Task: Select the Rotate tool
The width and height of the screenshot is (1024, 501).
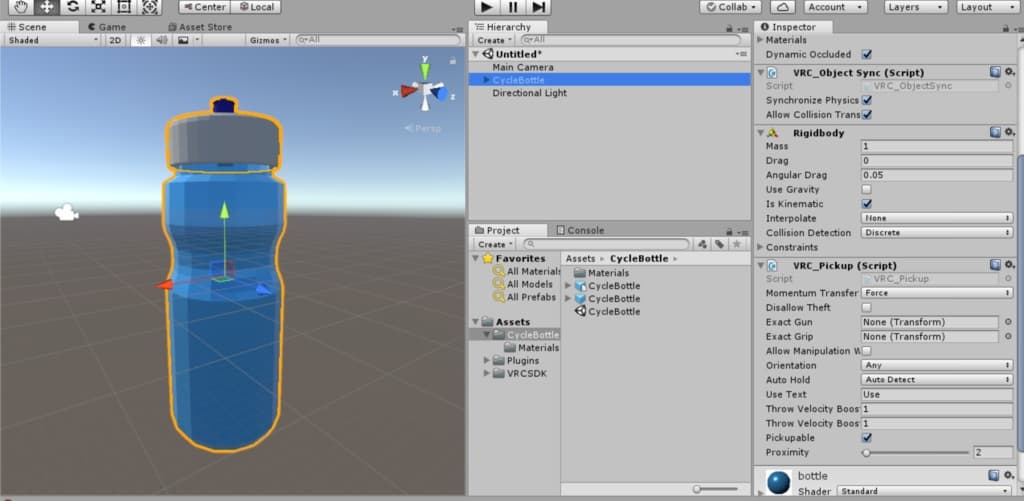Action: coord(72,7)
